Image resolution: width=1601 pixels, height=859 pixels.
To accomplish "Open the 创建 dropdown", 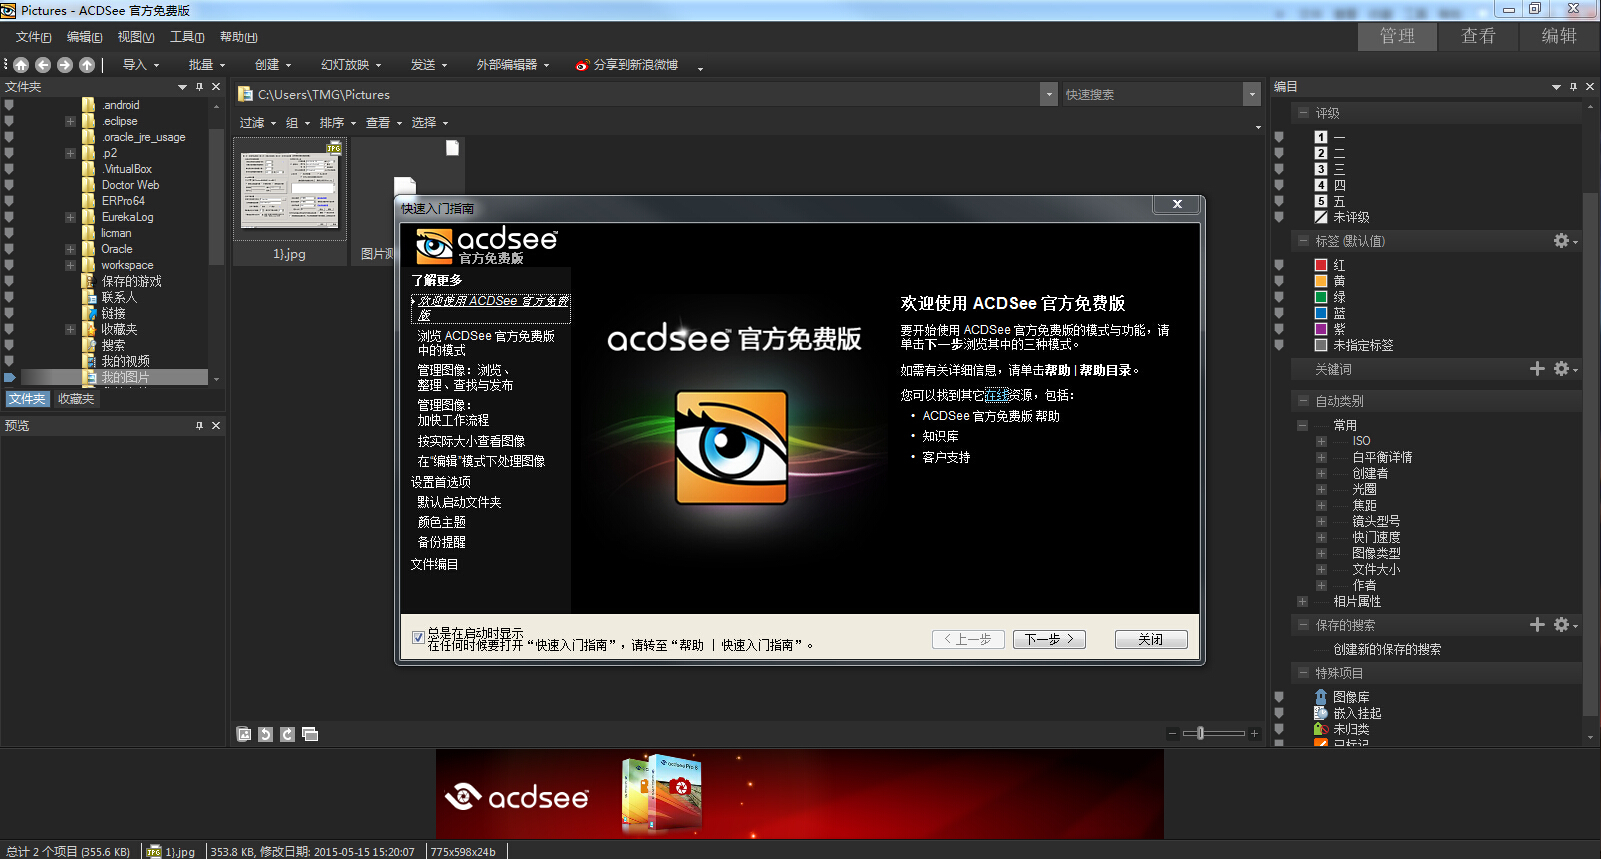I will click(273, 65).
